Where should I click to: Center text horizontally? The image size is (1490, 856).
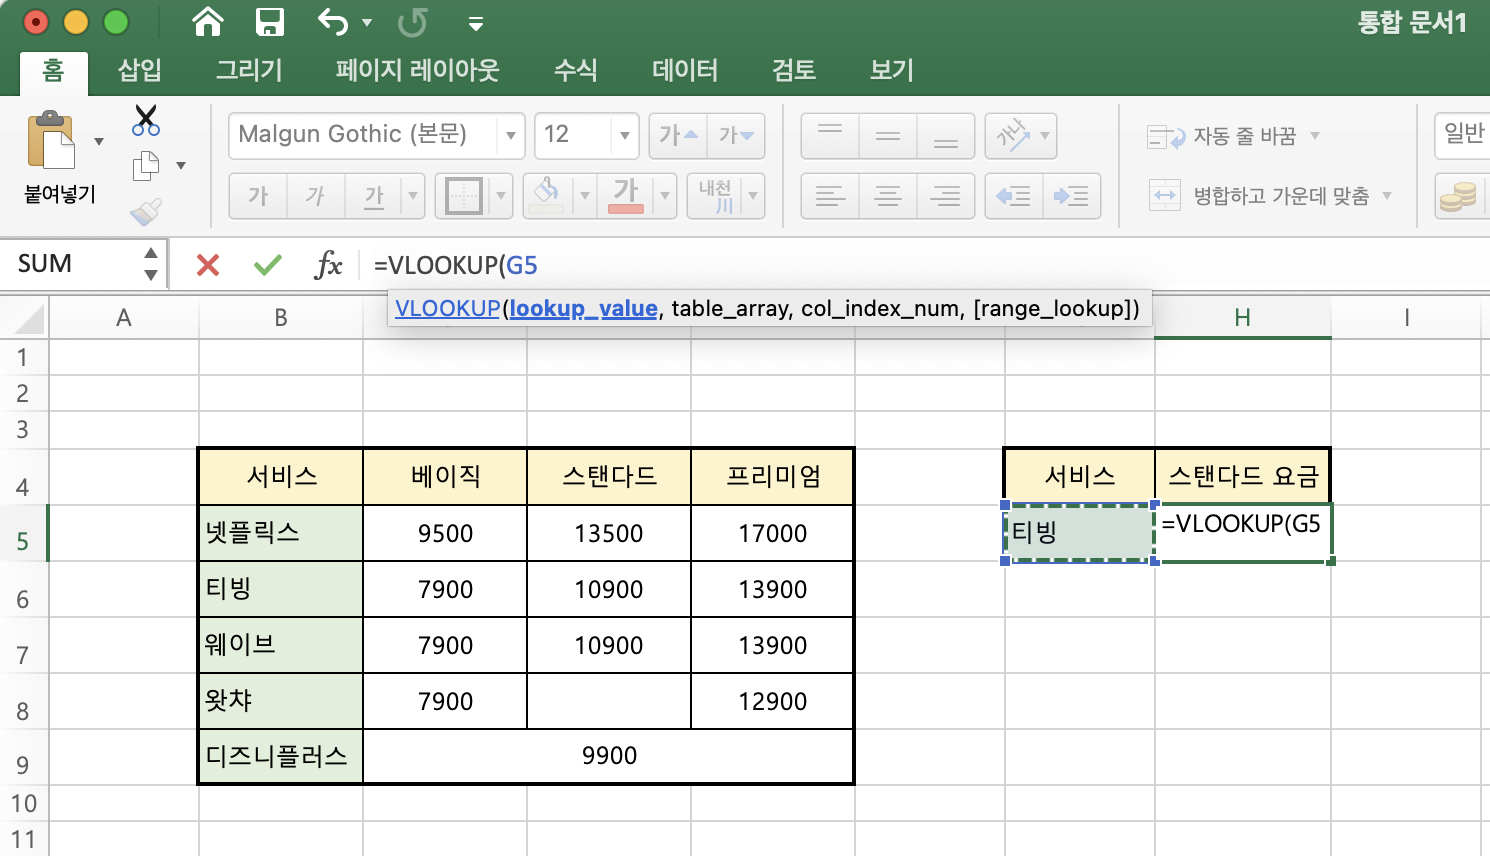click(x=888, y=196)
